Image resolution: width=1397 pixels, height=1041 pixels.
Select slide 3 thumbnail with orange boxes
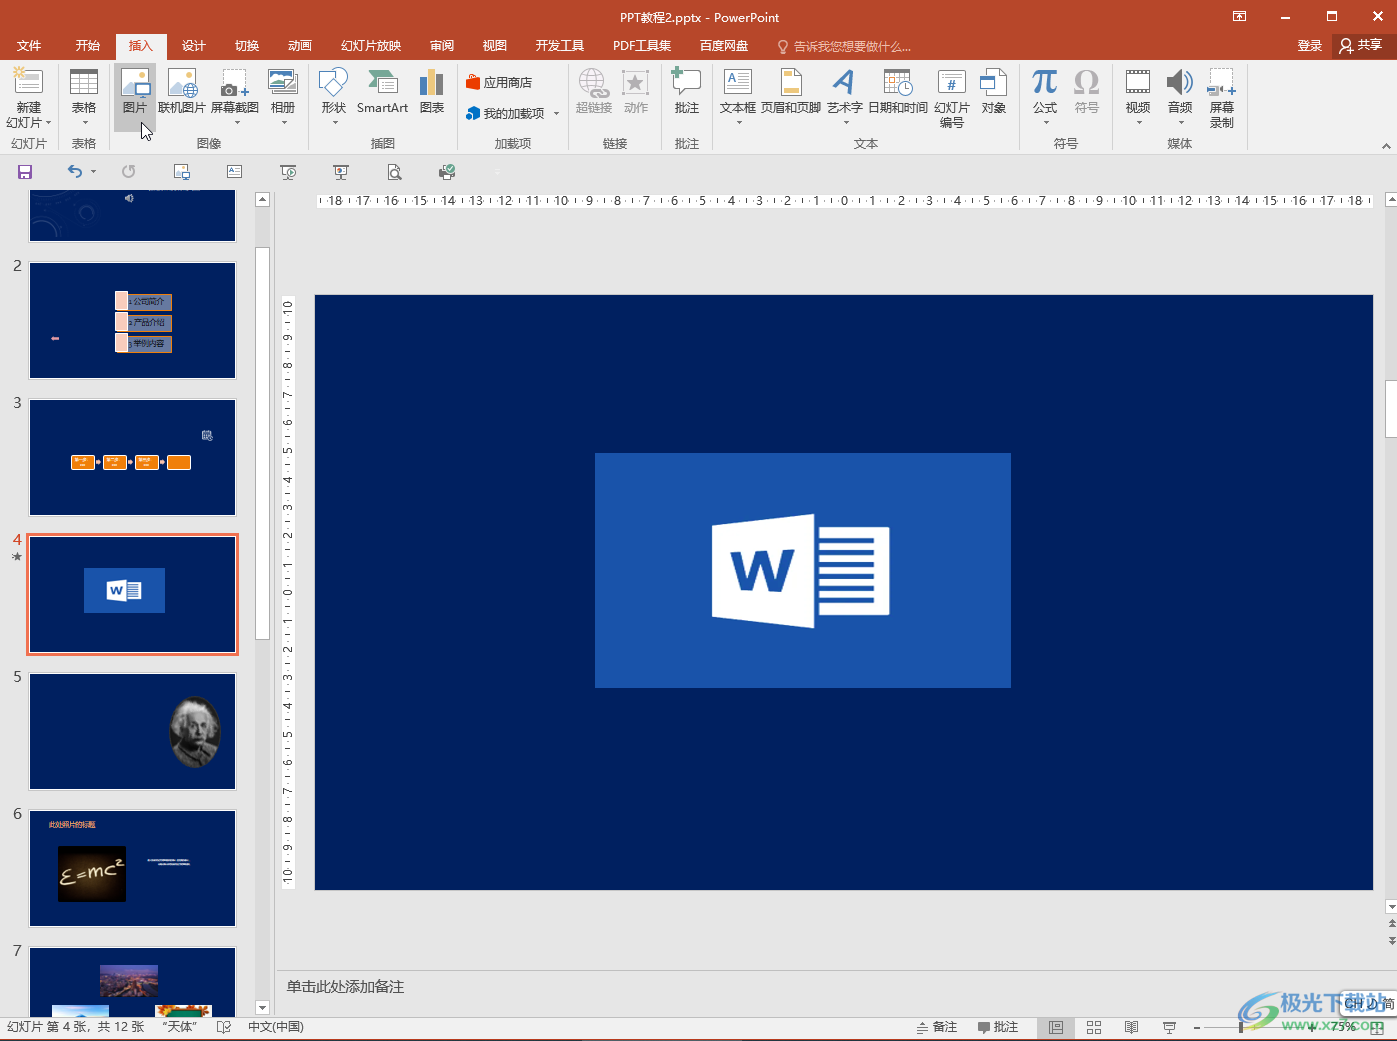click(x=132, y=458)
